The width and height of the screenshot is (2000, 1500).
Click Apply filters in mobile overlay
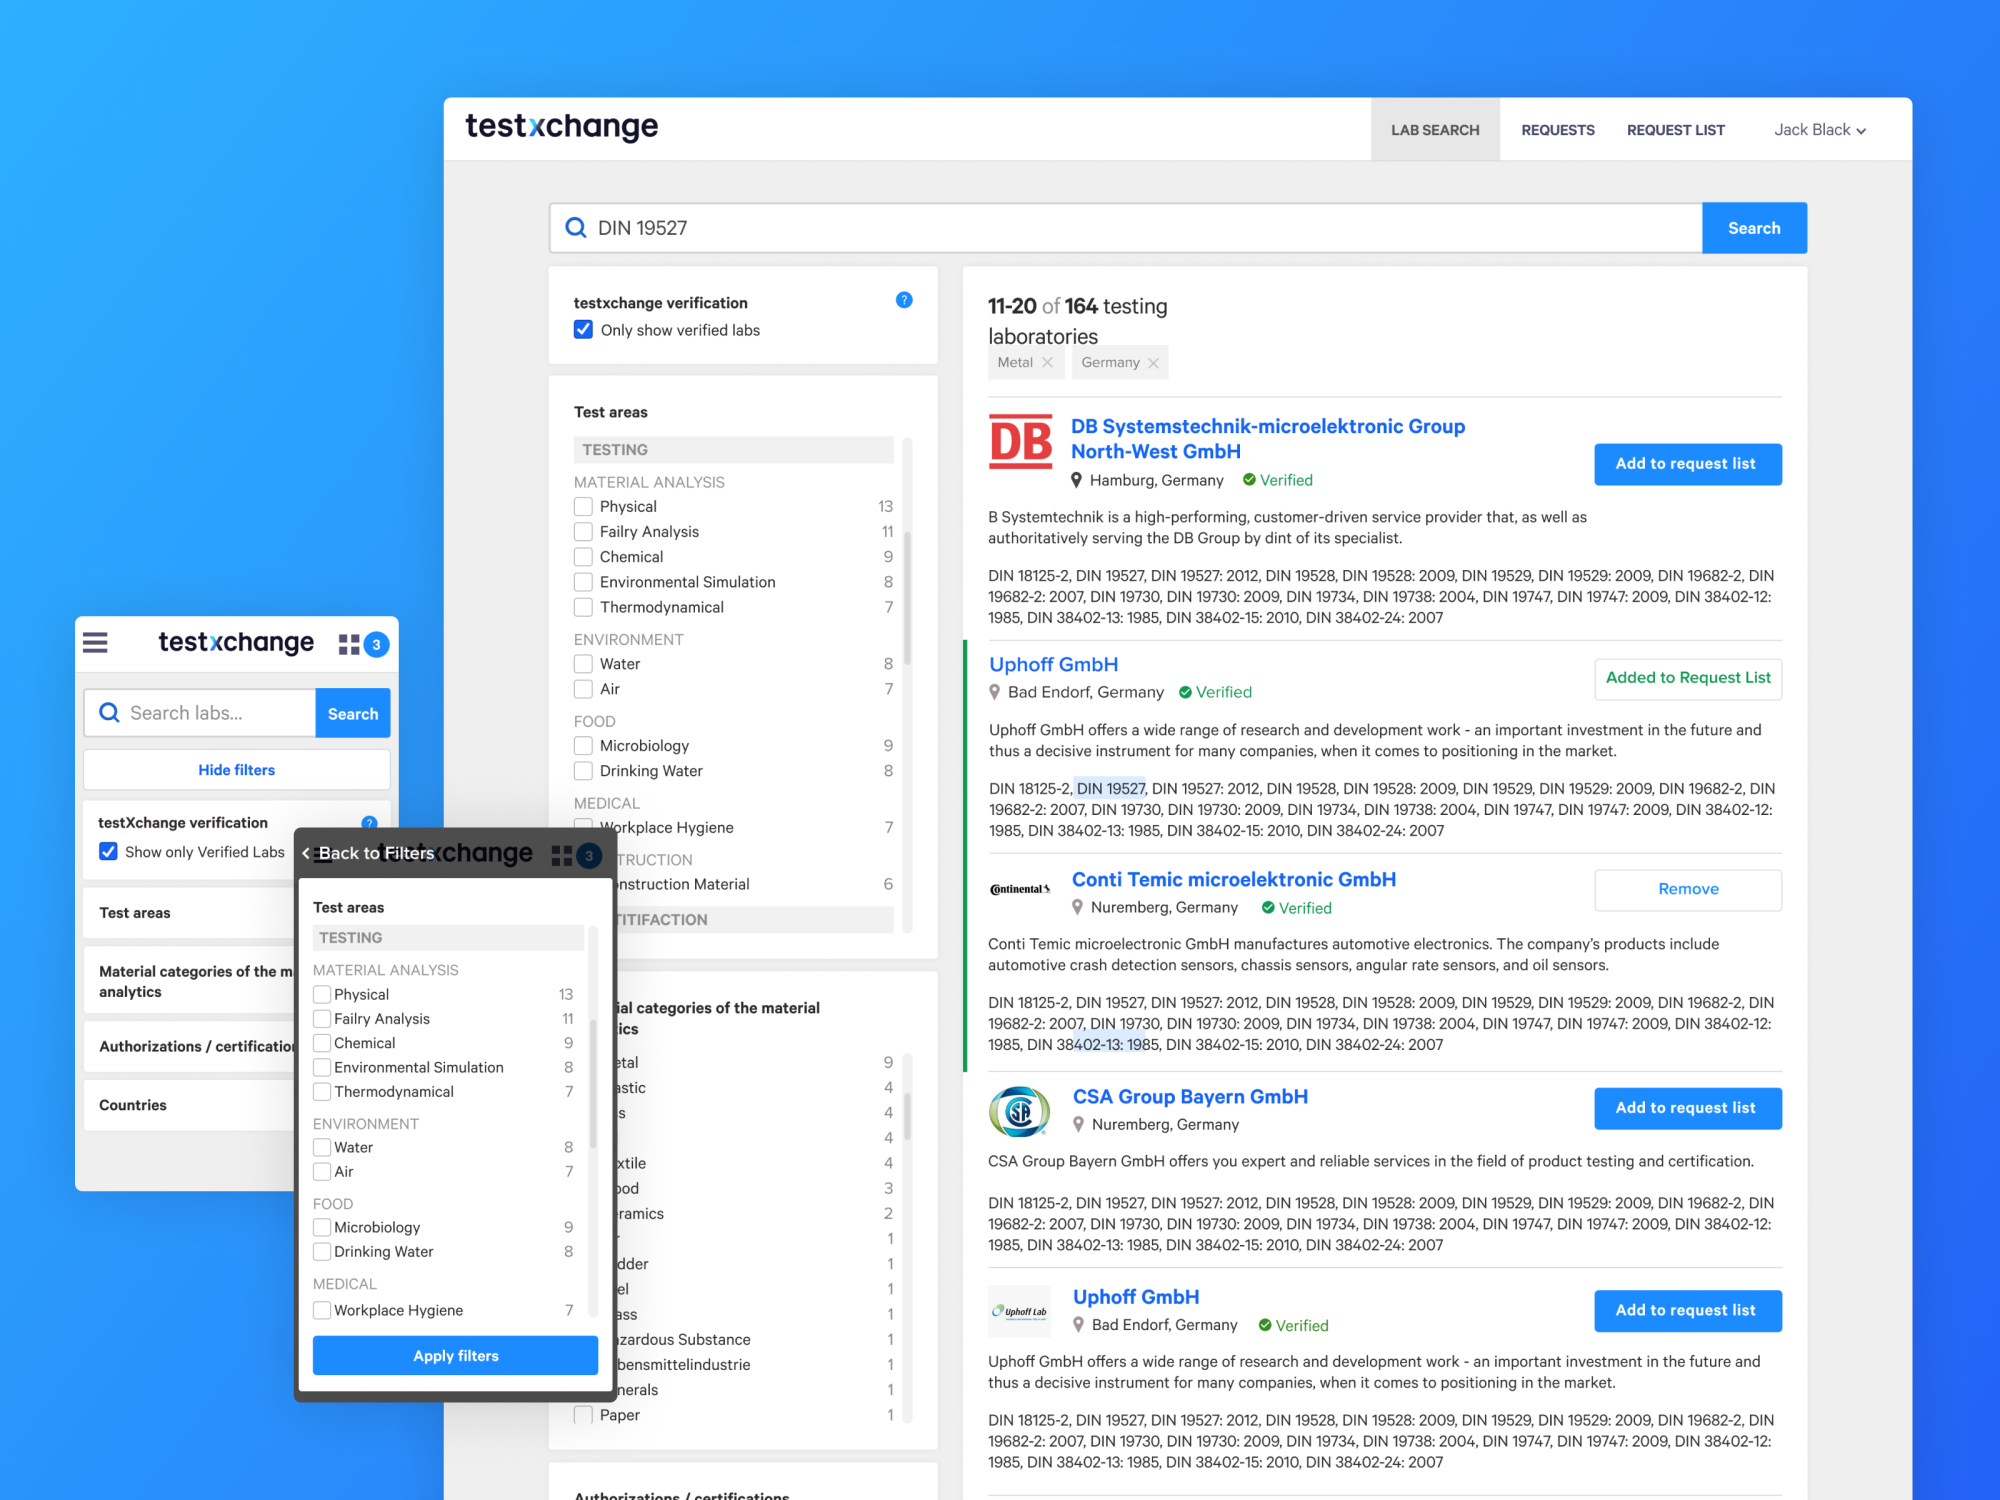(x=455, y=1356)
